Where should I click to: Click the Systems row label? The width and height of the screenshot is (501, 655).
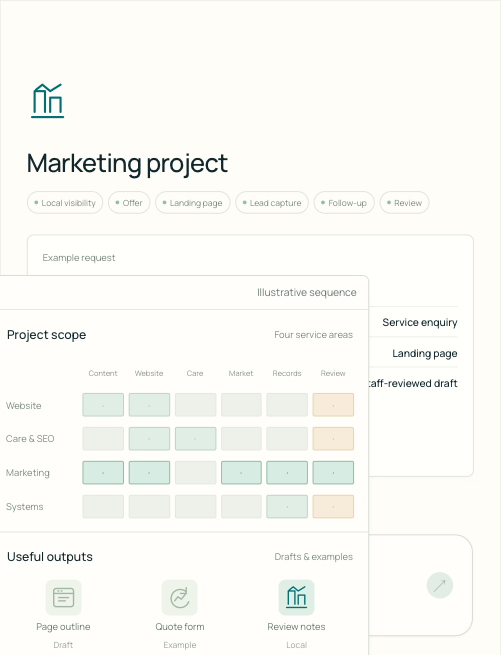[25, 507]
